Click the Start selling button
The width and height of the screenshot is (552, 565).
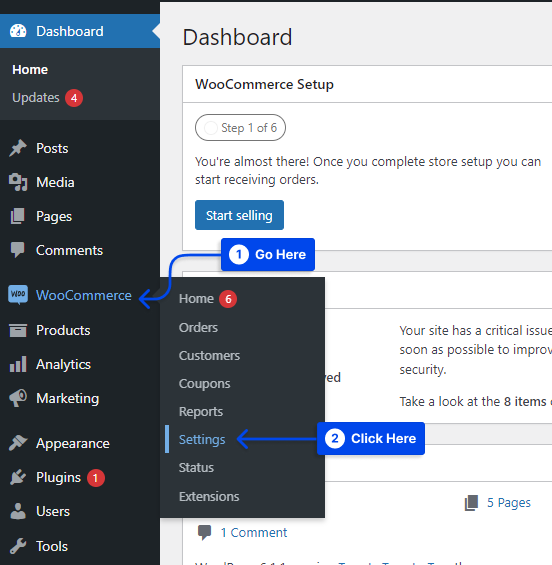click(239, 215)
